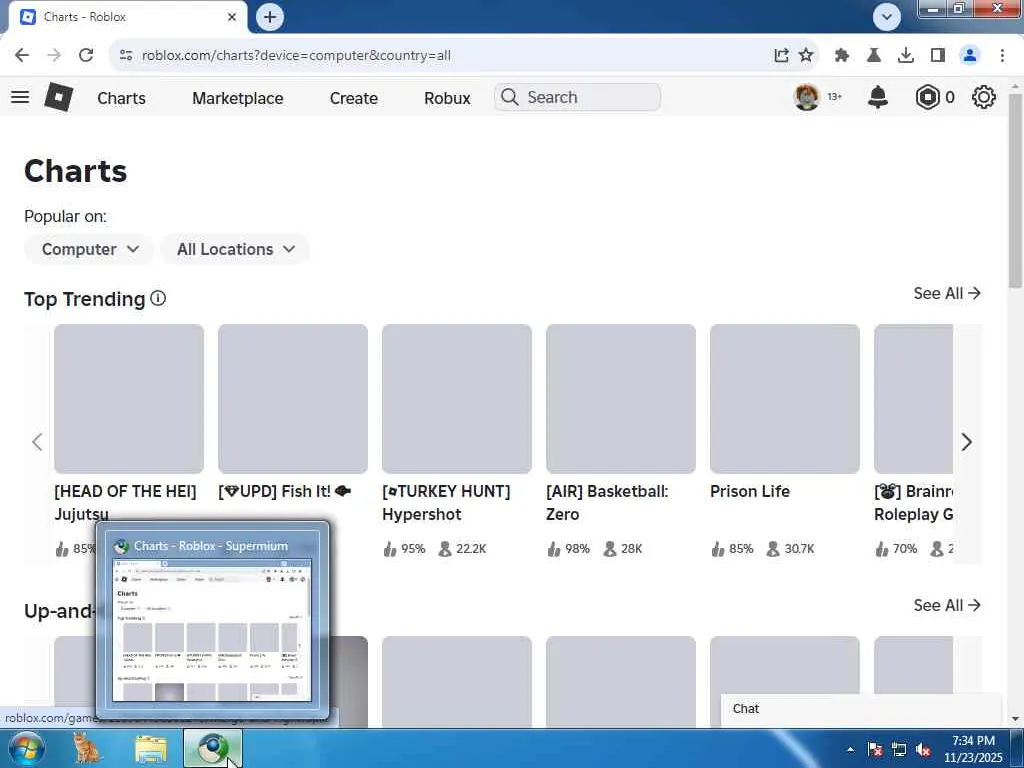Click the 13+ age label

tap(835, 97)
